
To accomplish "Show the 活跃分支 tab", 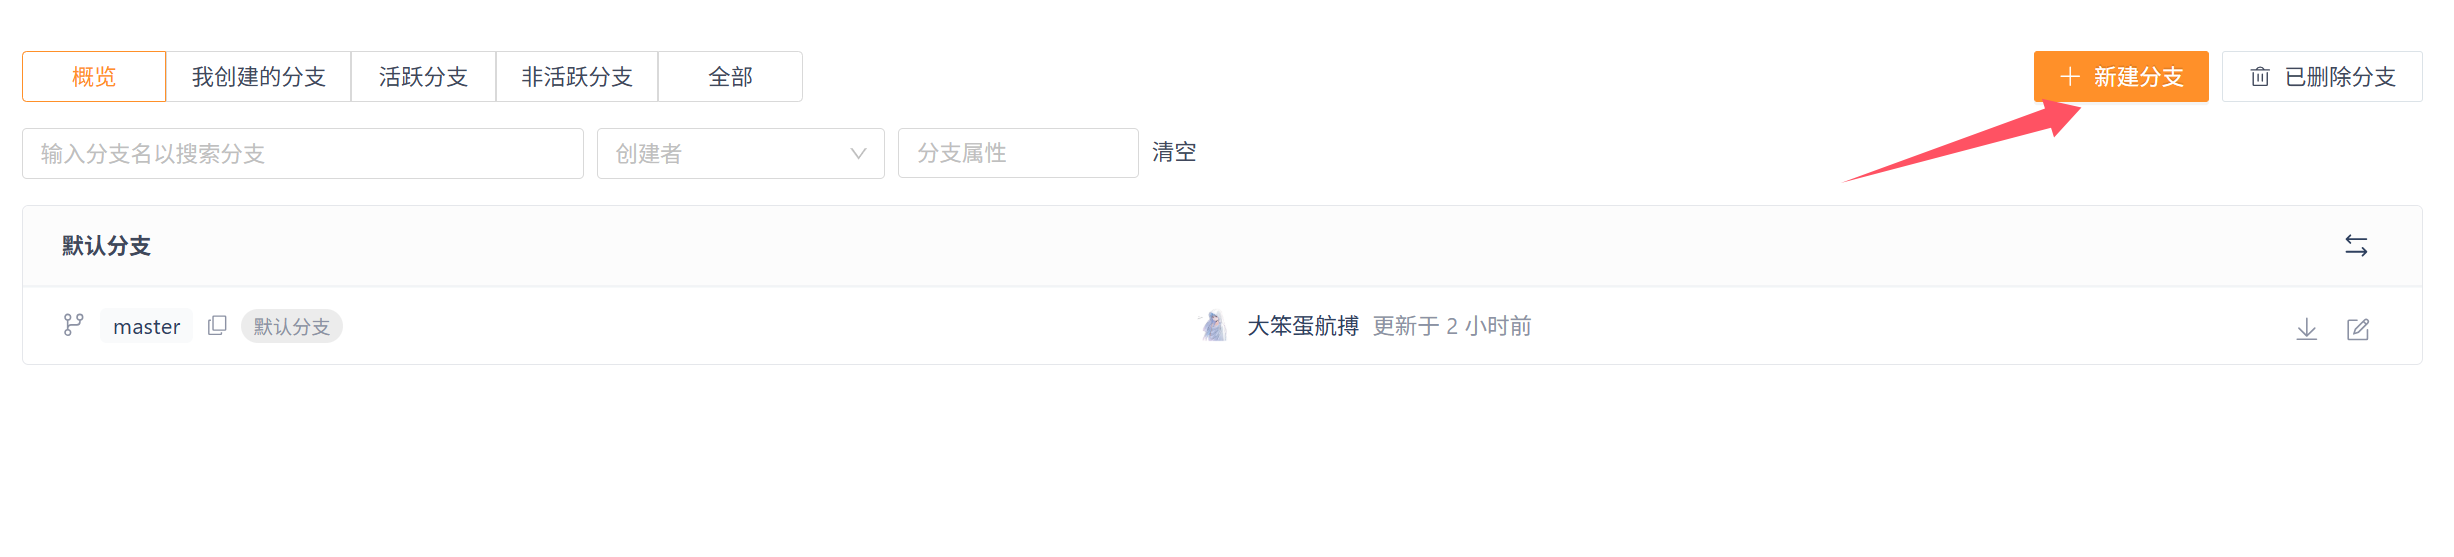I will click(x=423, y=77).
